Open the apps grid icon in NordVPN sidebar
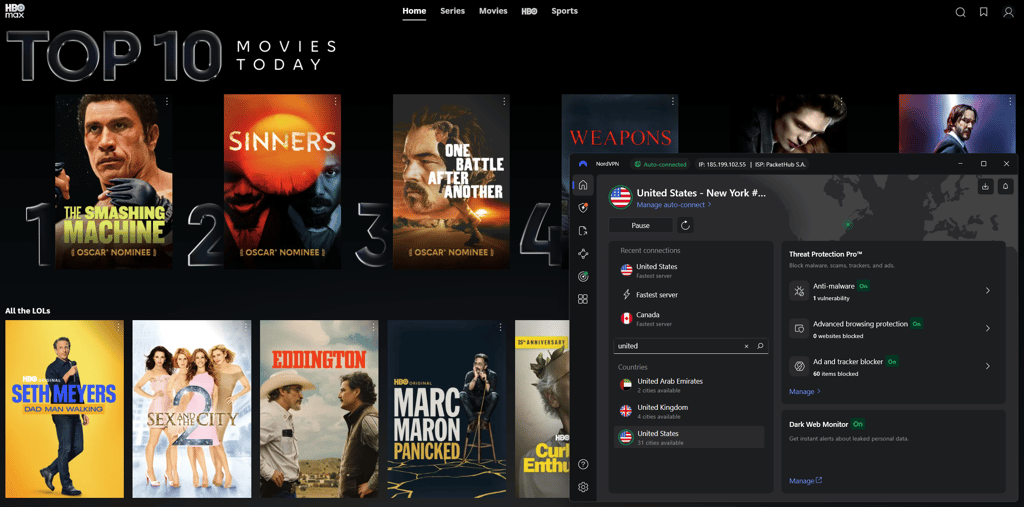 pos(583,299)
